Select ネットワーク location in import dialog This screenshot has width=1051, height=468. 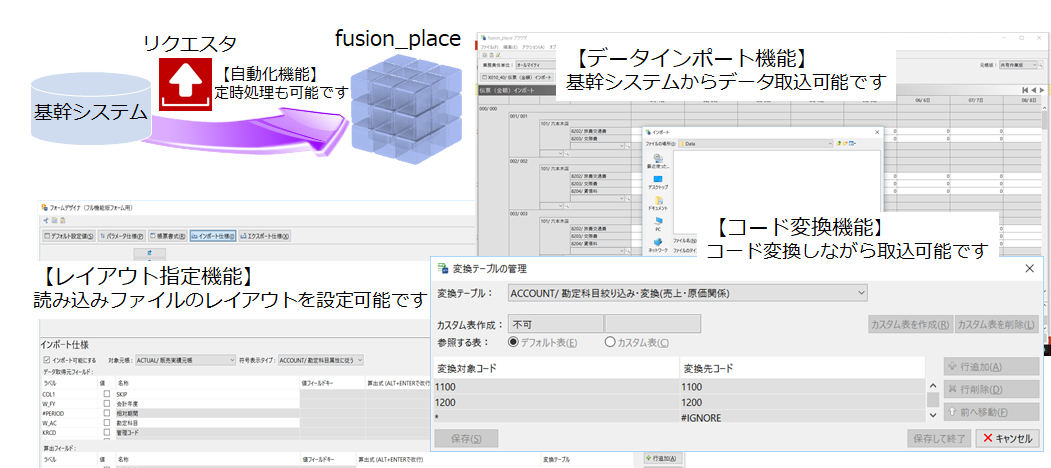pyautogui.click(x=658, y=245)
